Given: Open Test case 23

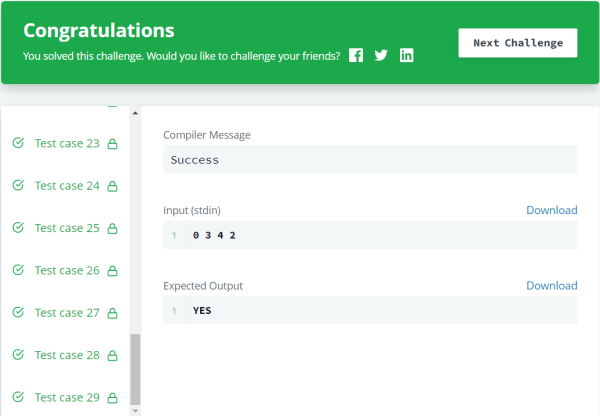Looking at the screenshot, I should click(67, 143).
